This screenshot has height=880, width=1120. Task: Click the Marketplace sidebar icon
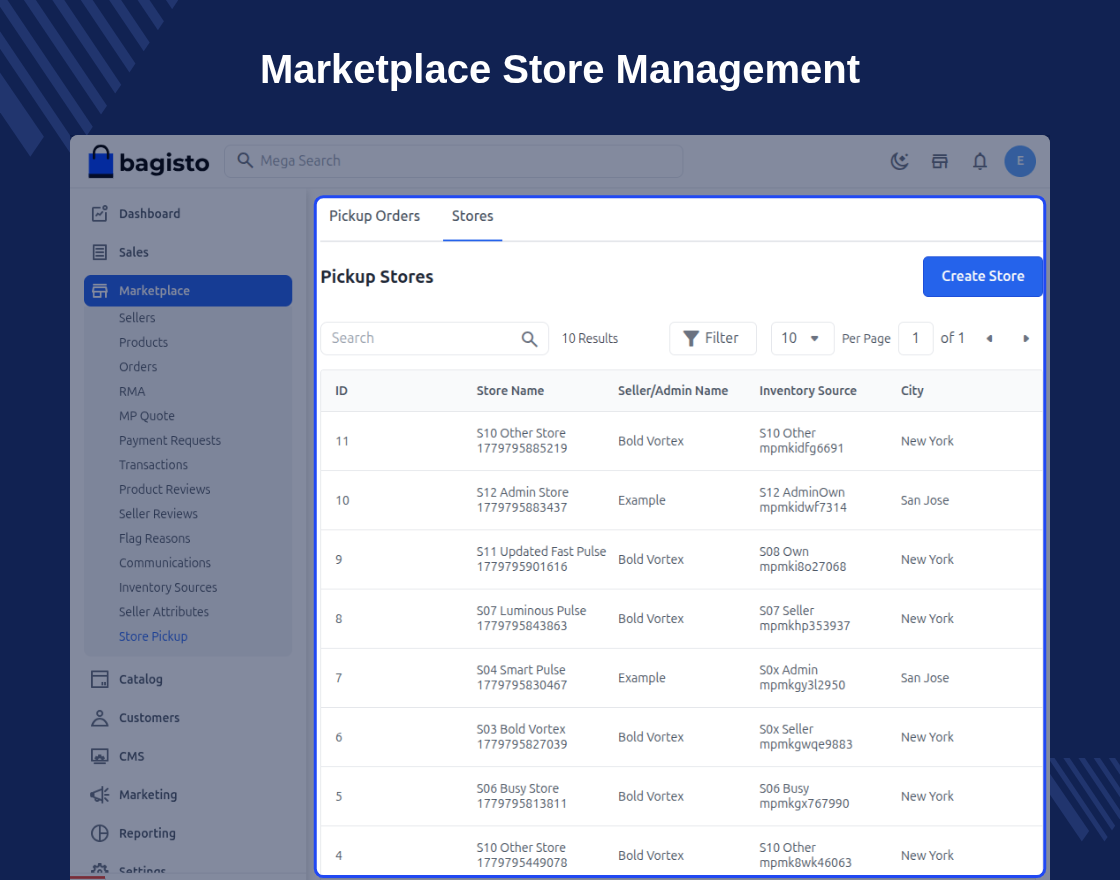coord(100,291)
